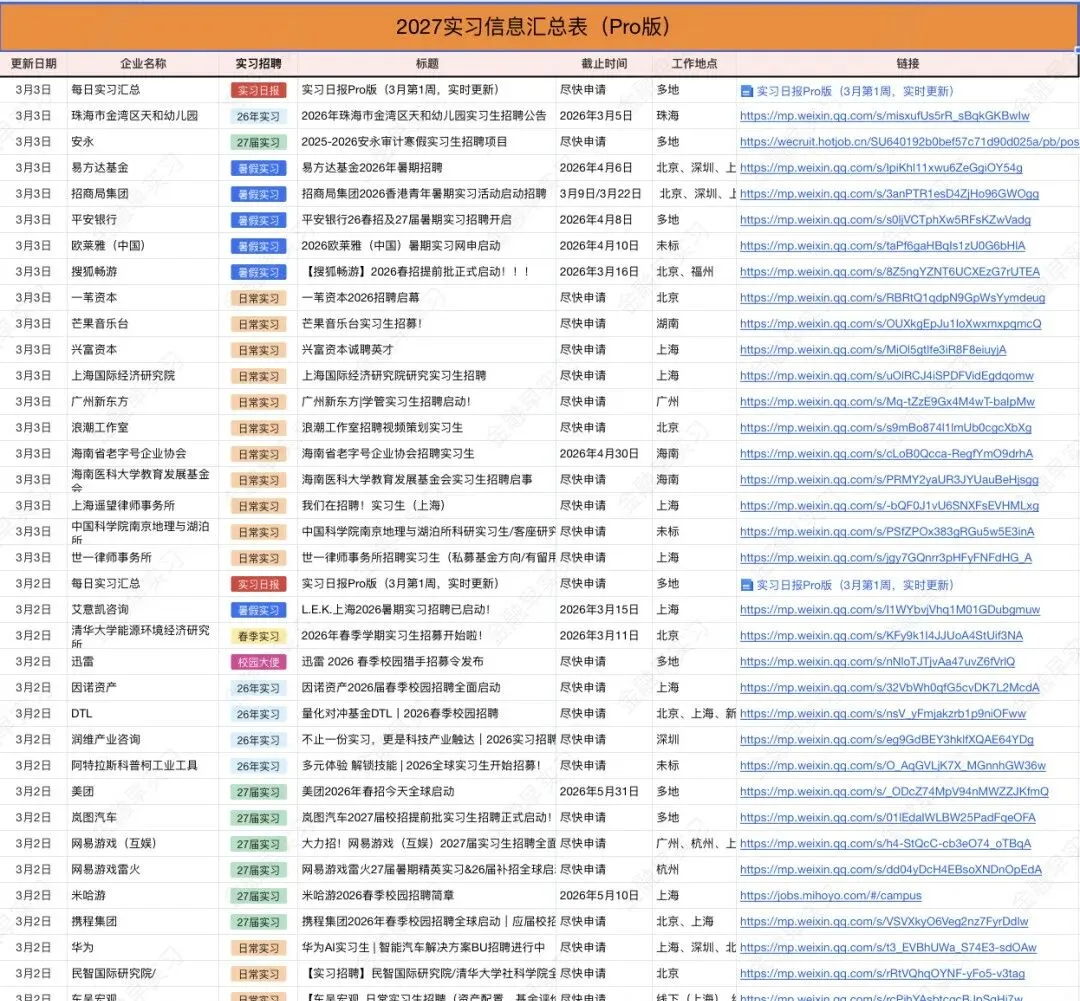This screenshot has height=1001, width=1080.
Task: Select the 企业名称 column header
Action: click(143, 63)
